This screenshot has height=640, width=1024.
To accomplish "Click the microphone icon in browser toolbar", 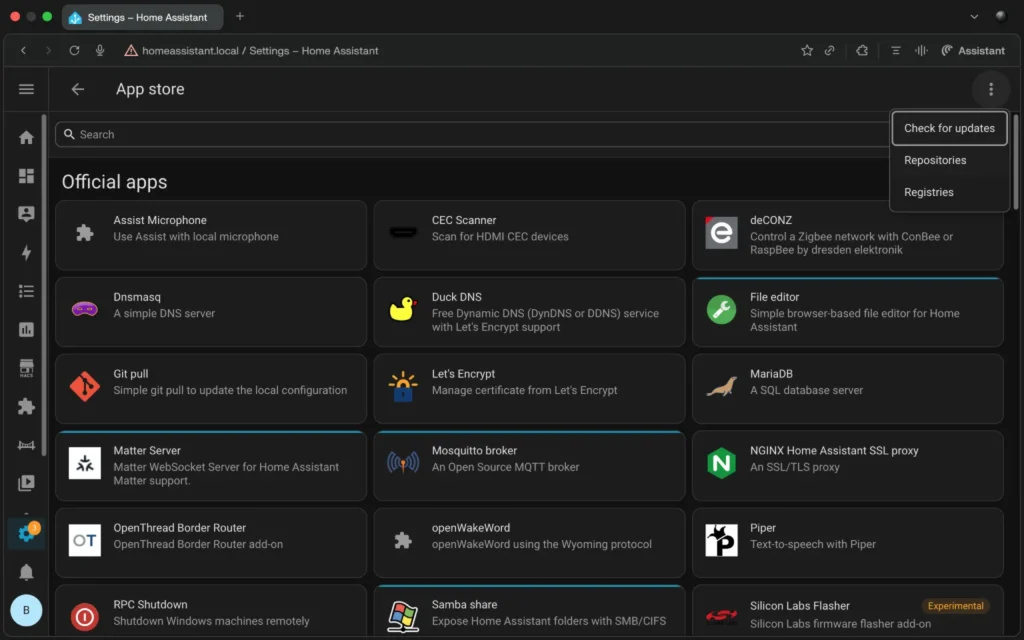I will click(99, 50).
